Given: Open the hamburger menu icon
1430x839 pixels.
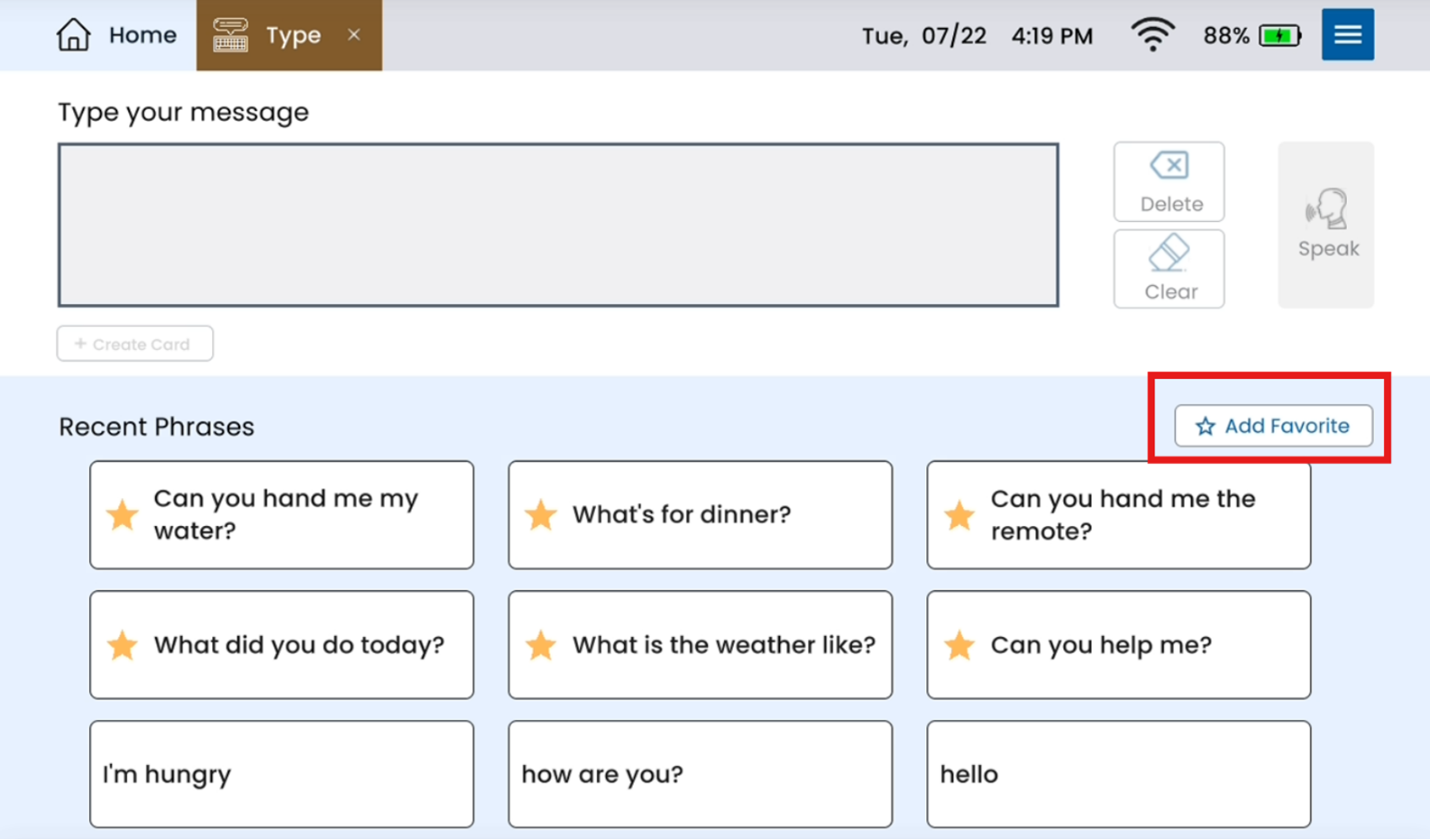Looking at the screenshot, I should [1347, 35].
